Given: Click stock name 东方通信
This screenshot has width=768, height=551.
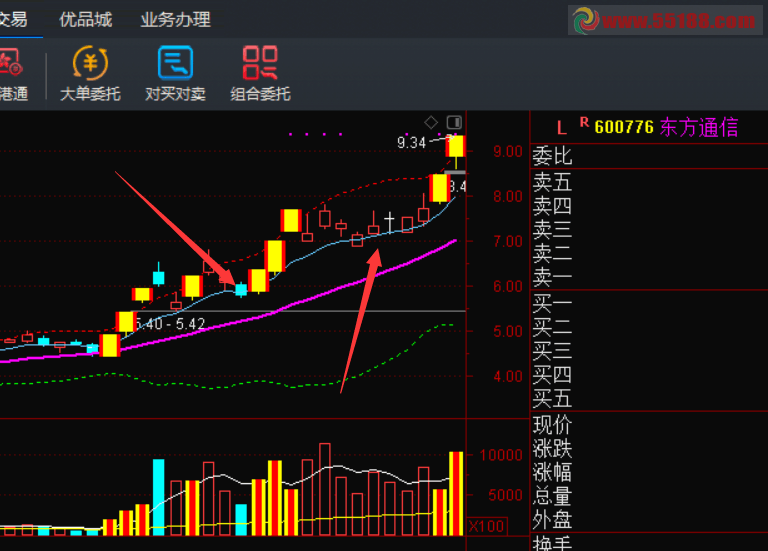Looking at the screenshot, I should [x=699, y=127].
